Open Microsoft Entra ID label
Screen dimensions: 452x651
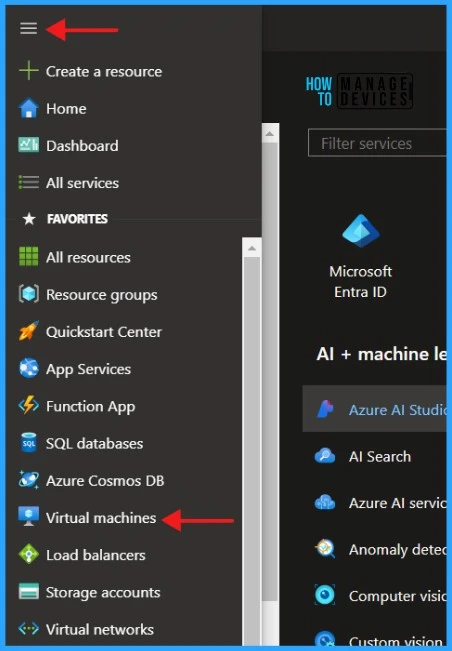(x=360, y=281)
